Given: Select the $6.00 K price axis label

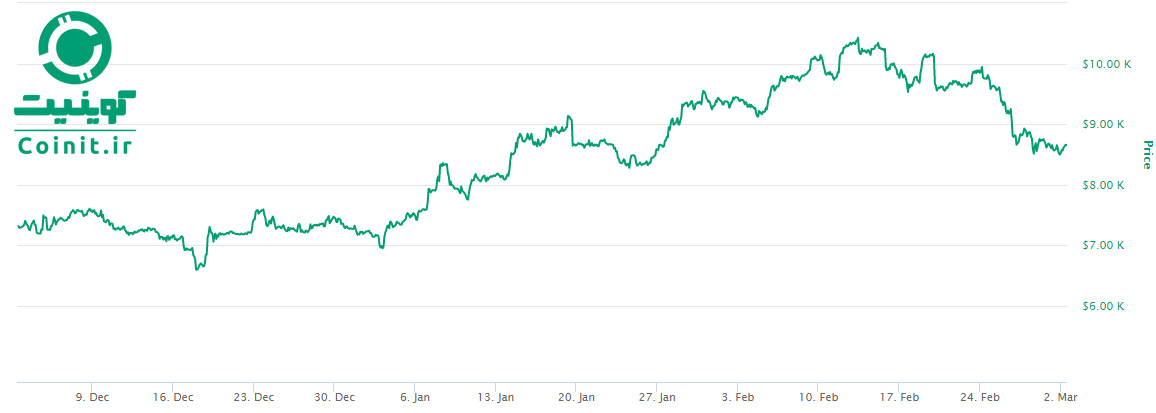Looking at the screenshot, I should pos(1104,306).
